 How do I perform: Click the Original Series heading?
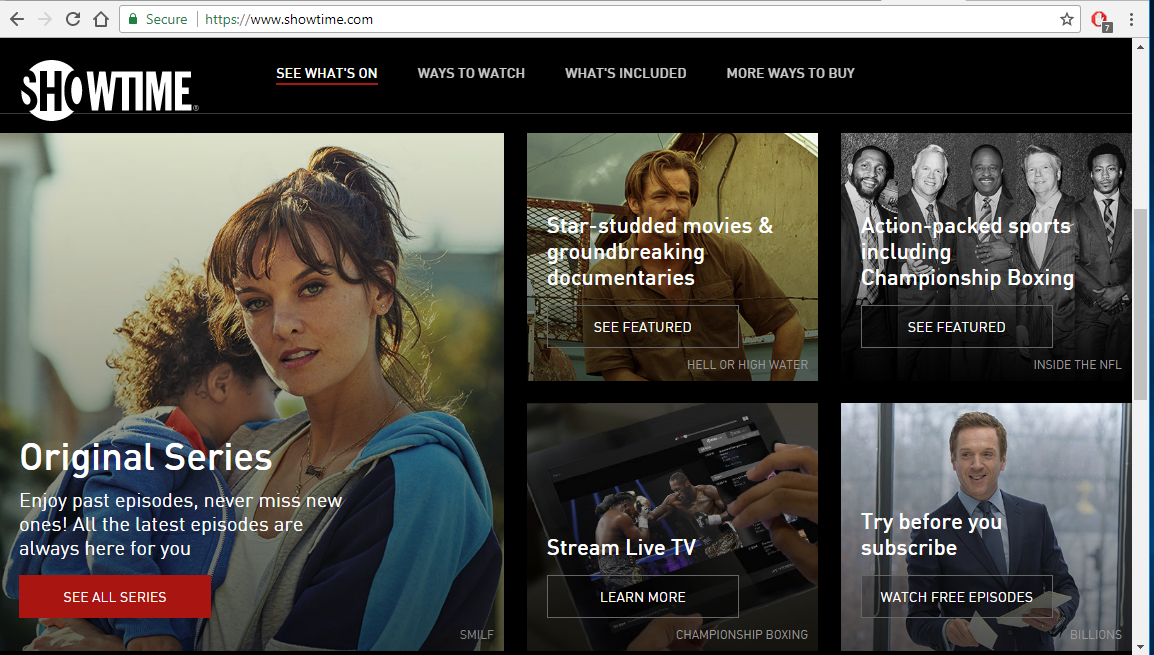point(146,457)
